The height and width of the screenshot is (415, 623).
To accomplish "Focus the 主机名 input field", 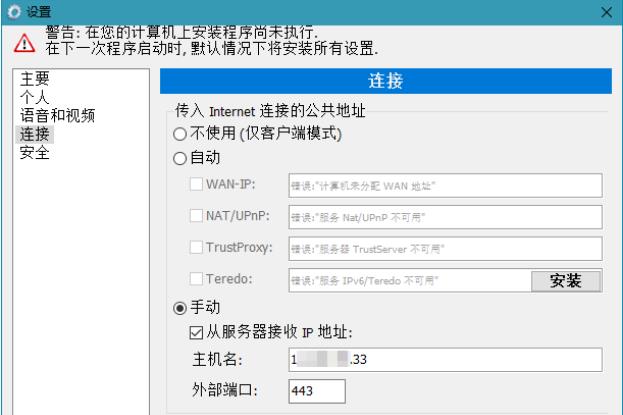I will (445, 360).
